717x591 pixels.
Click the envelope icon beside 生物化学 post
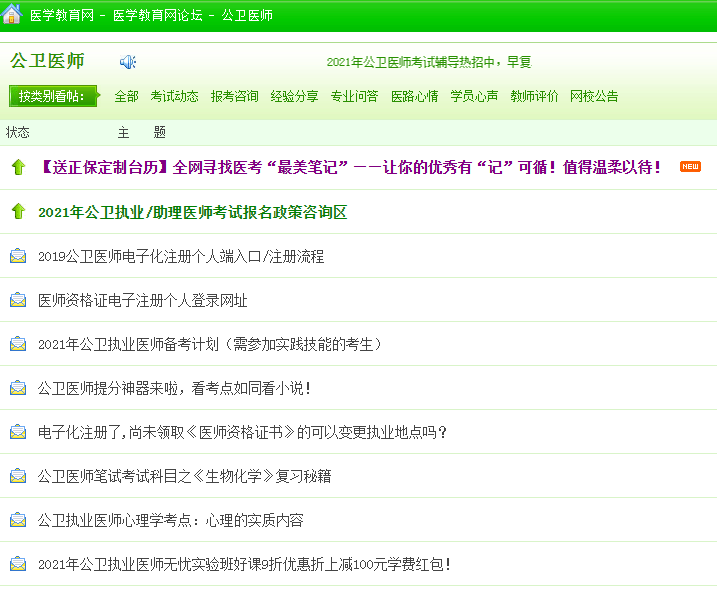click(18, 476)
